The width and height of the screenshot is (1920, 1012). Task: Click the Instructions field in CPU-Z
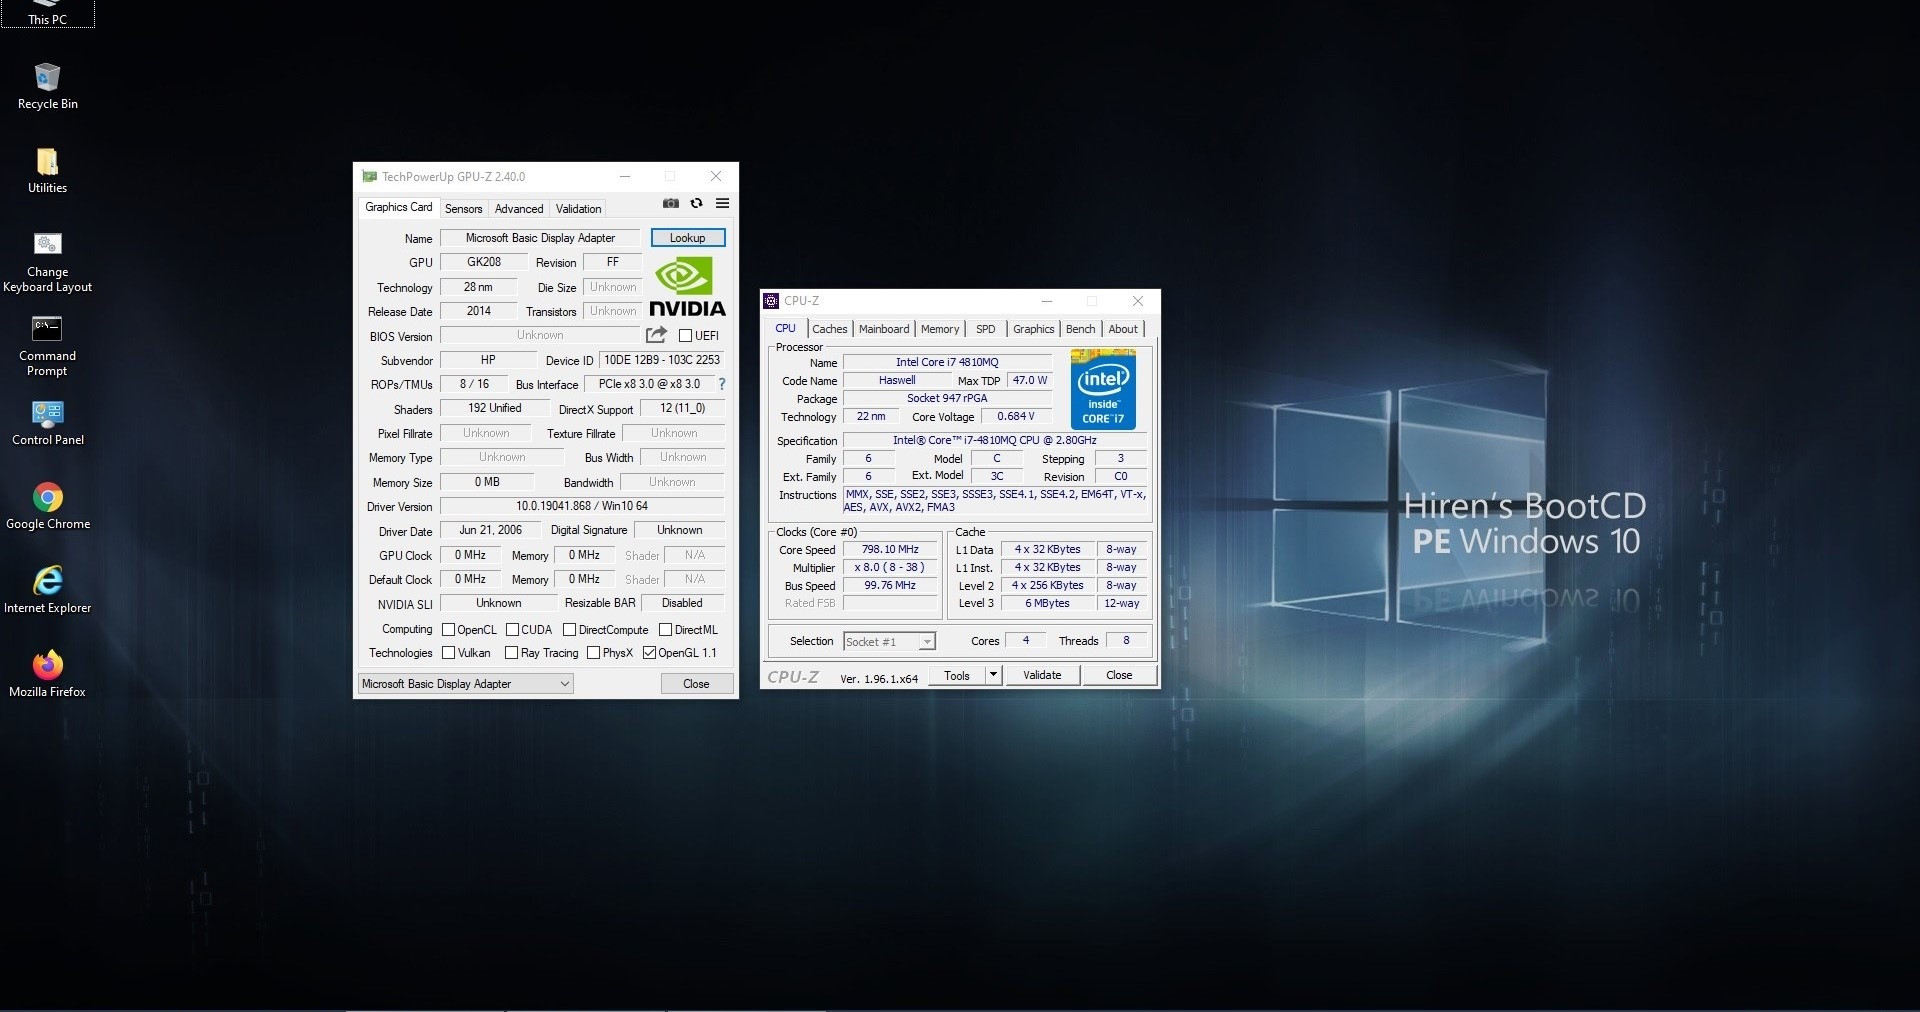pos(995,501)
